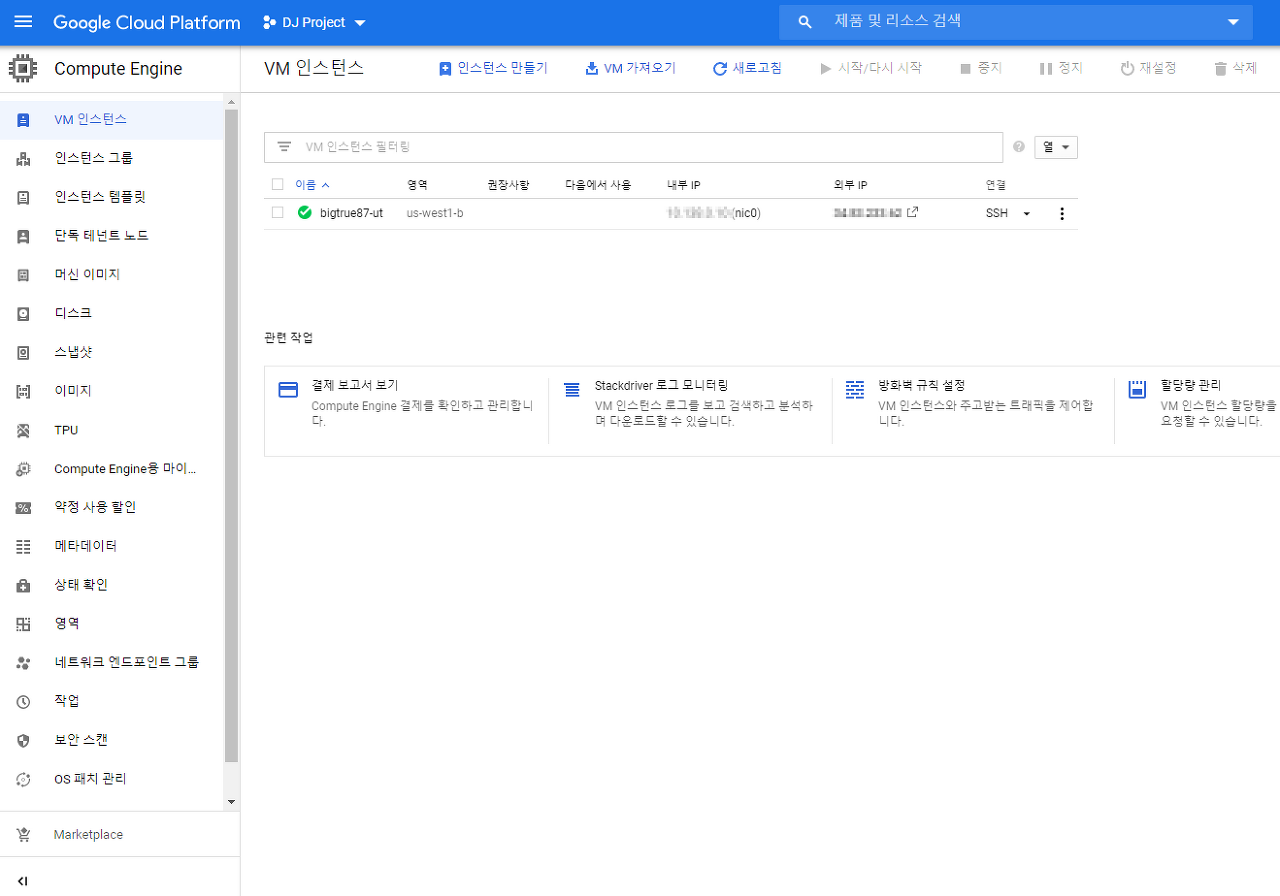1280x896 pixels.
Task: Check the bigtrue87-ut row checkbox
Action: pyautogui.click(x=278, y=212)
